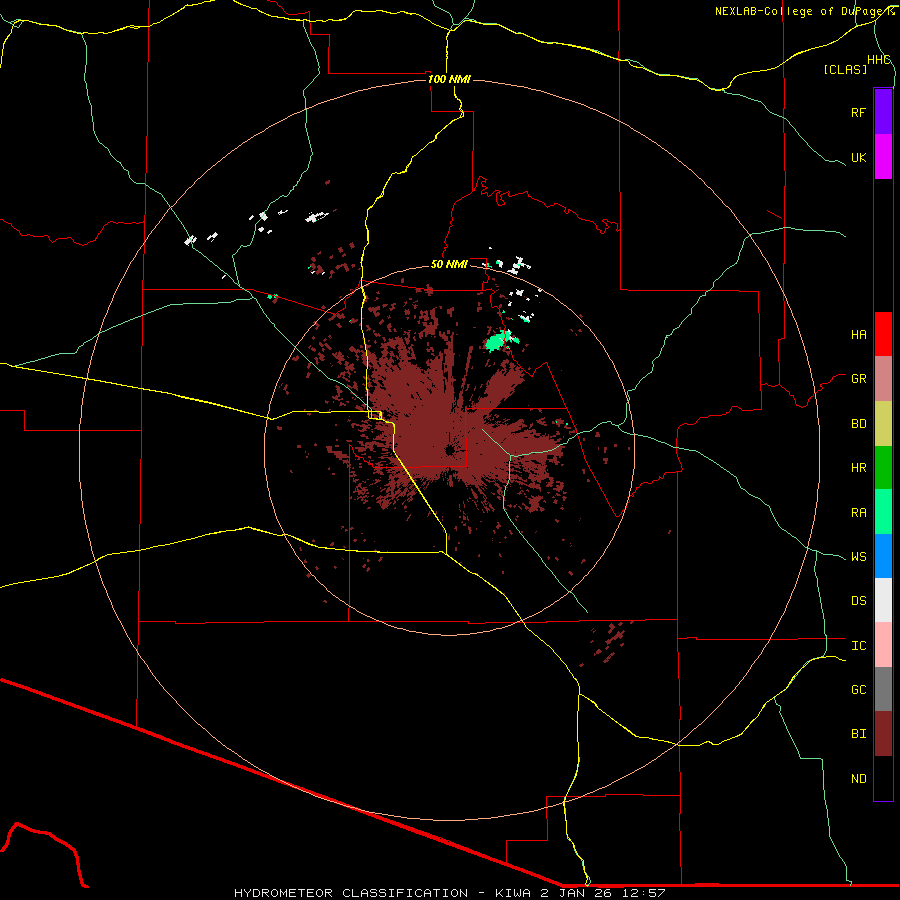
Task: Click the radar site center dot
Action: (449, 450)
